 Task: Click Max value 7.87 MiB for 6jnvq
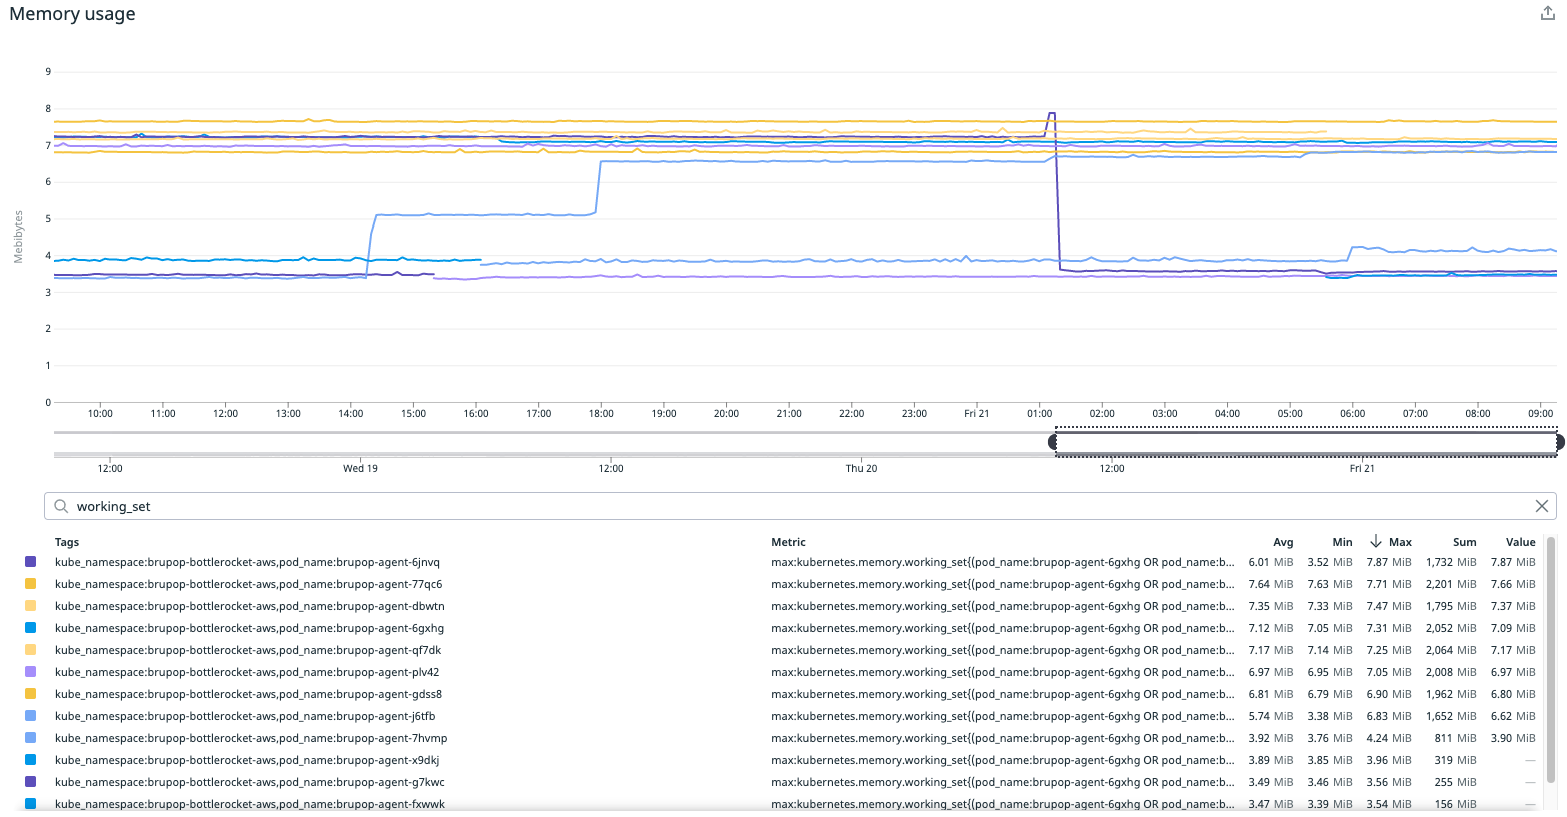point(1389,562)
